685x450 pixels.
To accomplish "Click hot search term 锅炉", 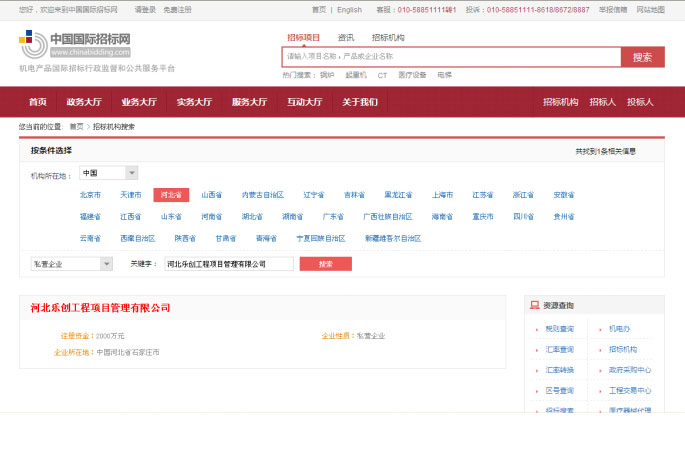I will (327, 75).
